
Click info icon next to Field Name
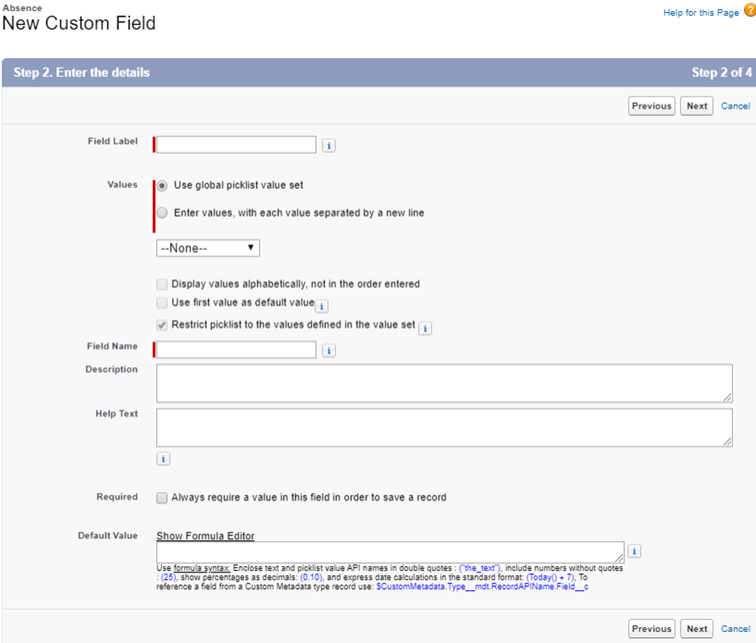(329, 351)
